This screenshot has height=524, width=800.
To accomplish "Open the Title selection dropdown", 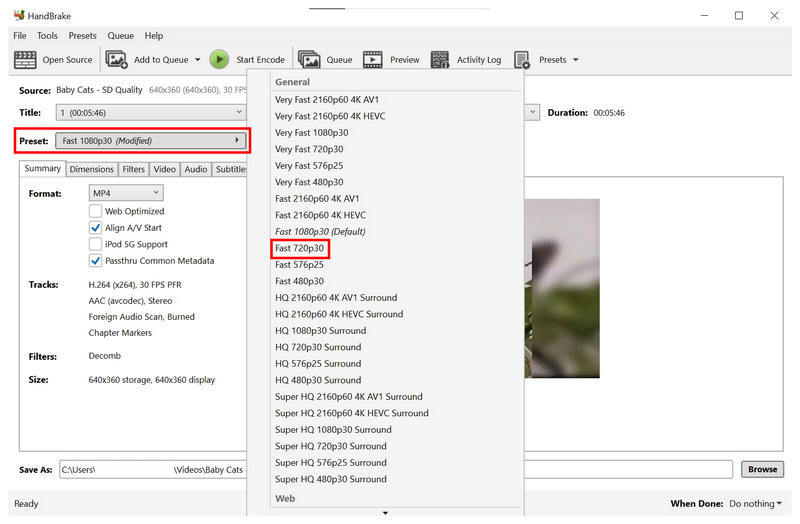I will tap(150, 113).
